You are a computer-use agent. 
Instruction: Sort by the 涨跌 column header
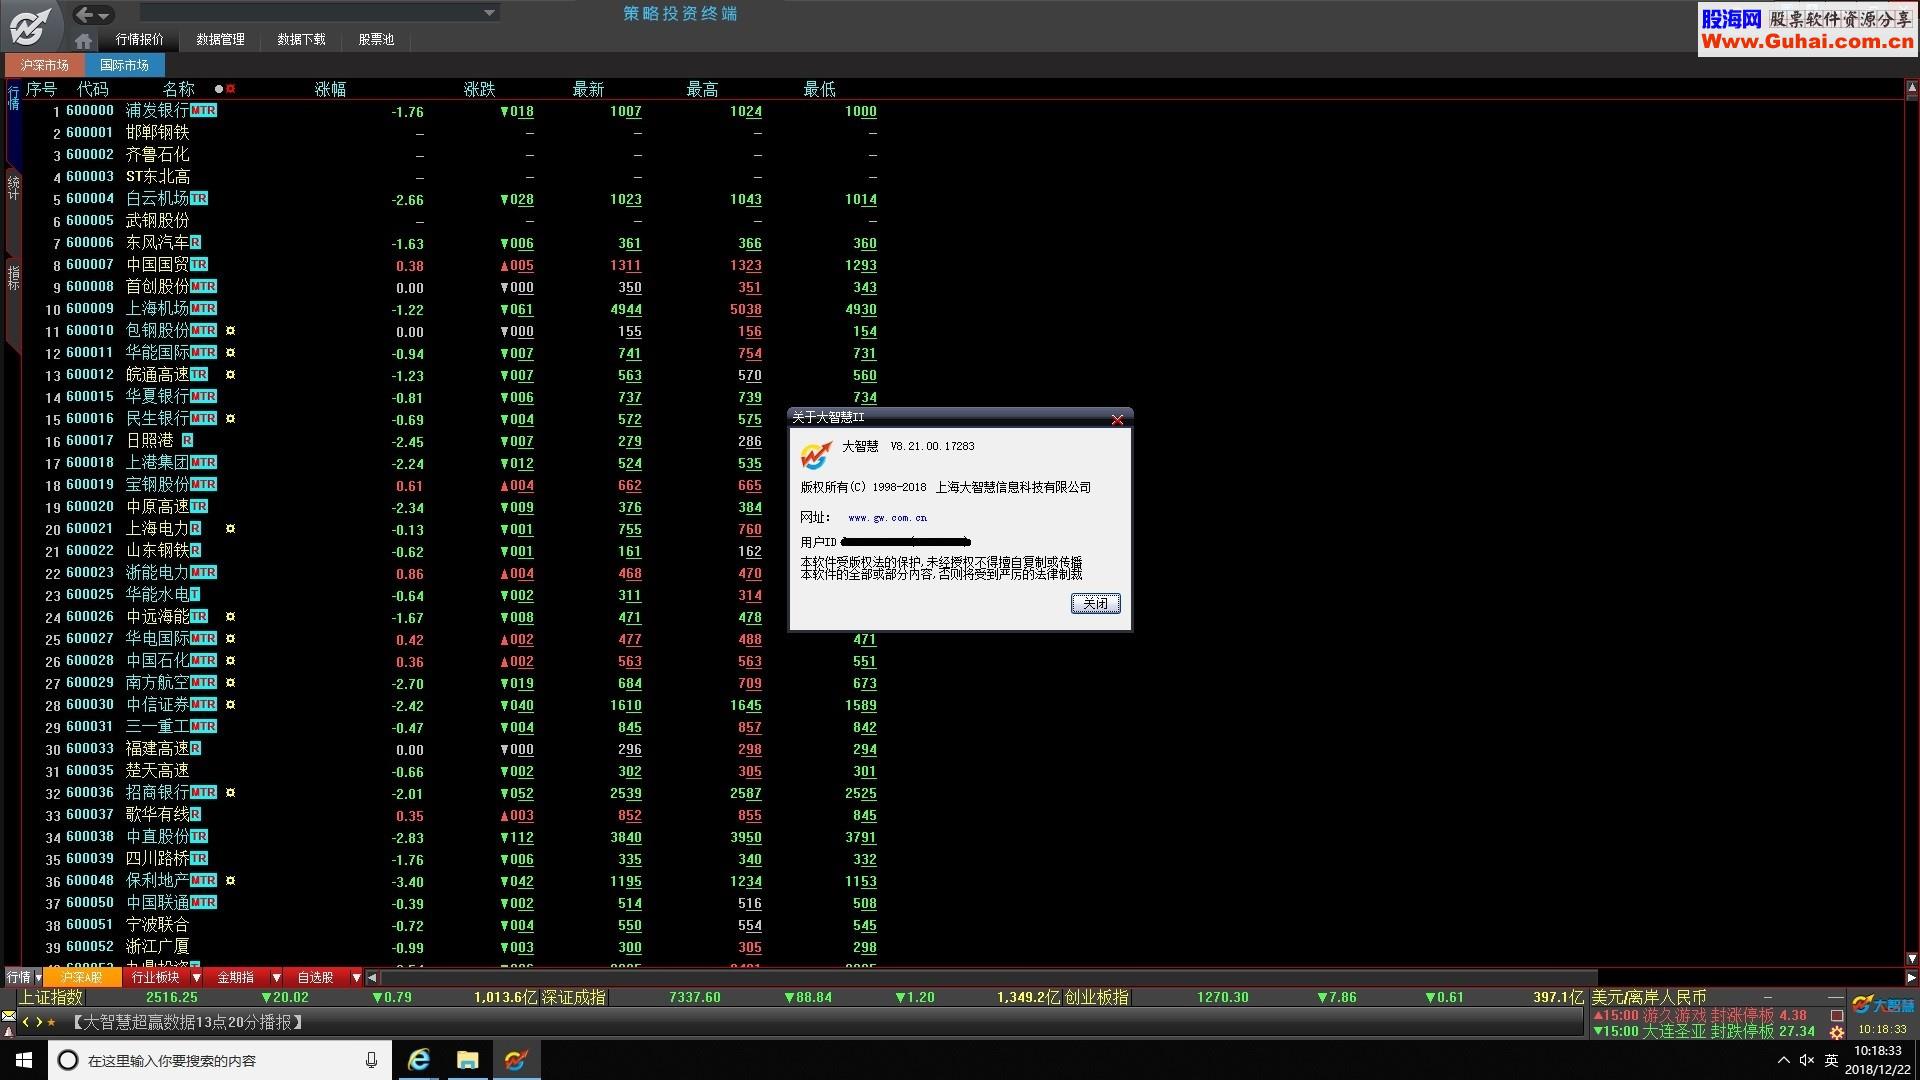480,89
